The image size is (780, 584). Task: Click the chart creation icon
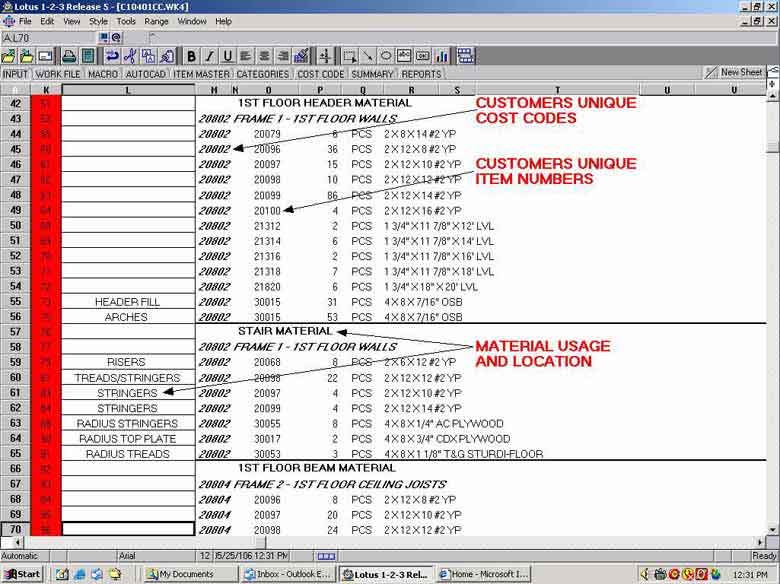441,56
